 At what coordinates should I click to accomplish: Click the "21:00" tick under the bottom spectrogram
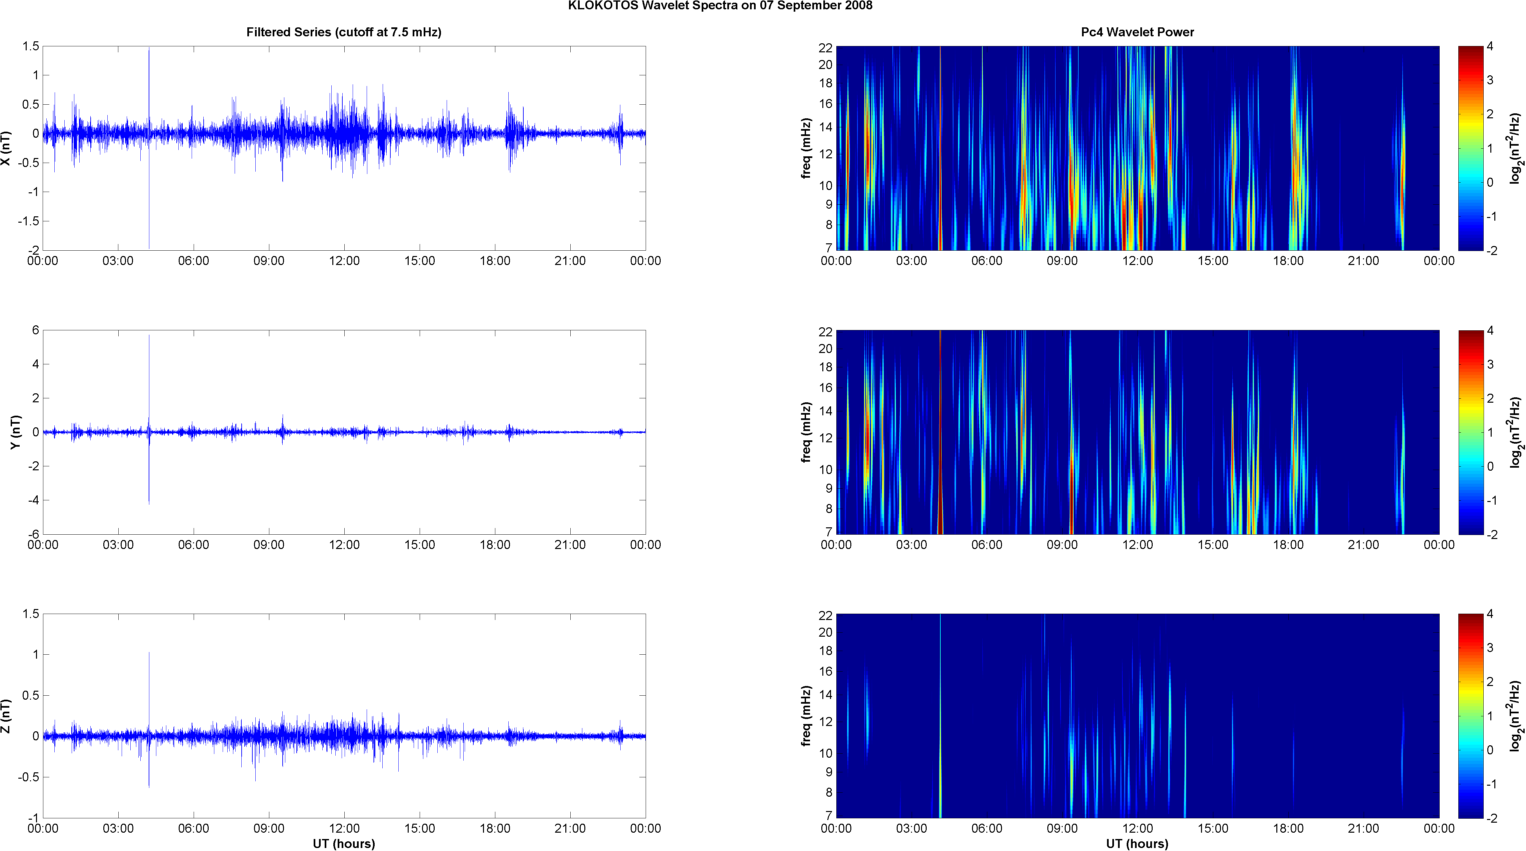pos(1364,829)
